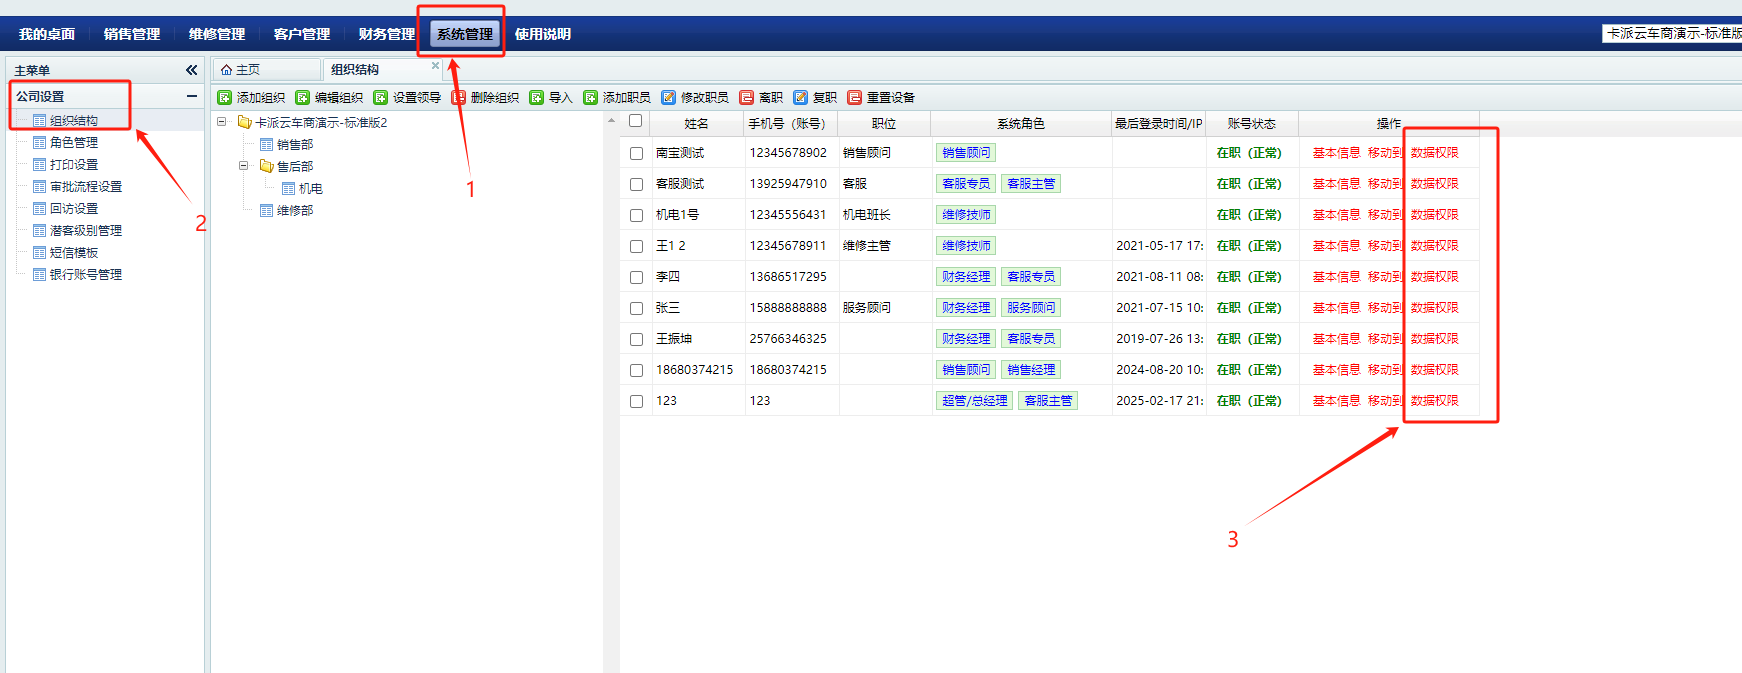Click the 设置领导 toolbar icon
This screenshot has width=1742, height=673.
point(381,97)
